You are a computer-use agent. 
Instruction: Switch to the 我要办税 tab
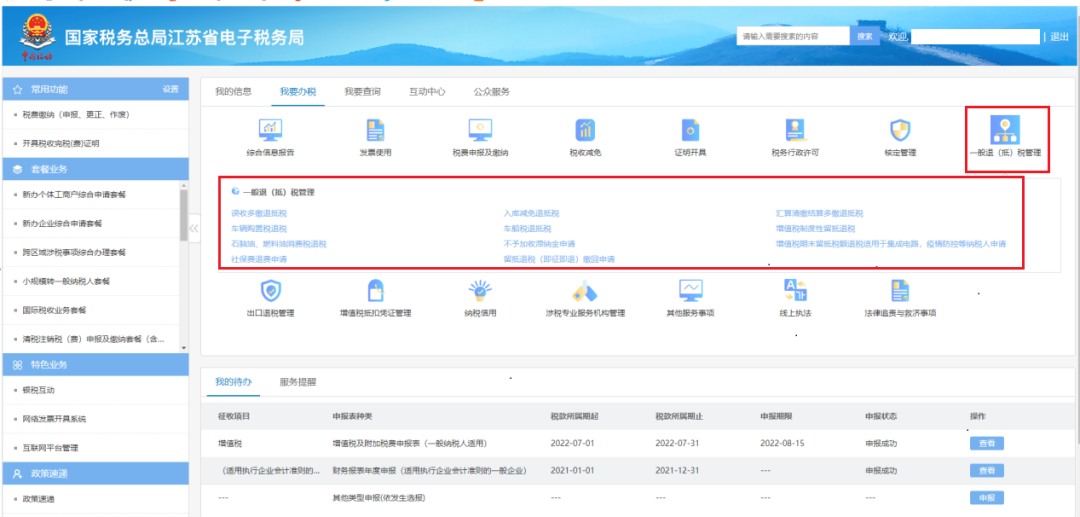(298, 92)
